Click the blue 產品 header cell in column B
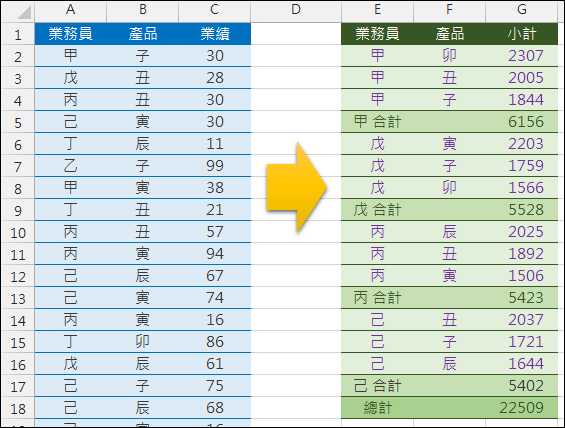The image size is (565, 428). (143, 34)
